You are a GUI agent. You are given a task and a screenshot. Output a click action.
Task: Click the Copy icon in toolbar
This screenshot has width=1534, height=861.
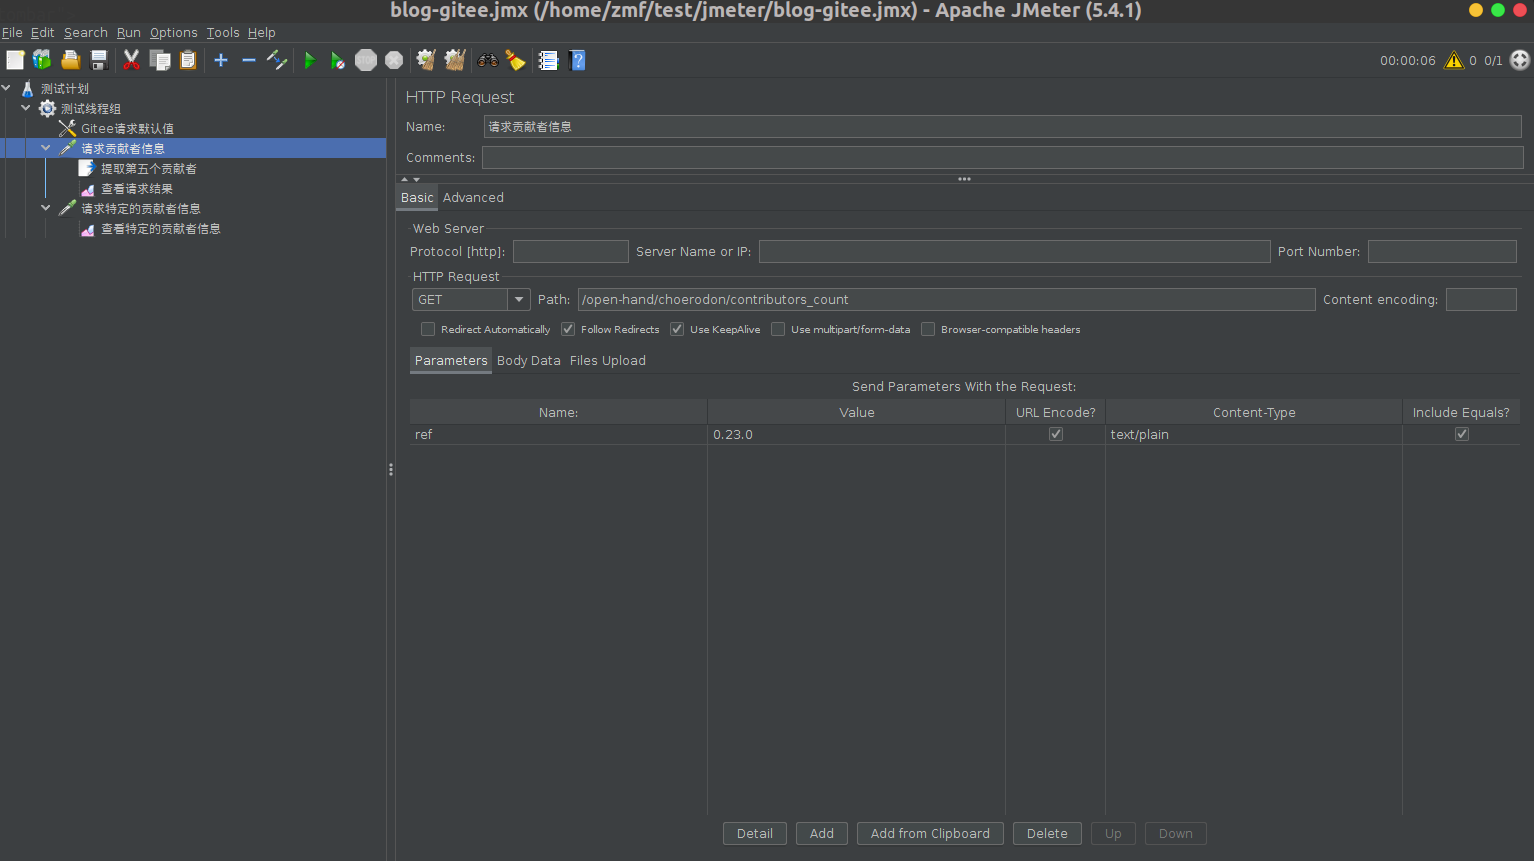click(x=160, y=60)
